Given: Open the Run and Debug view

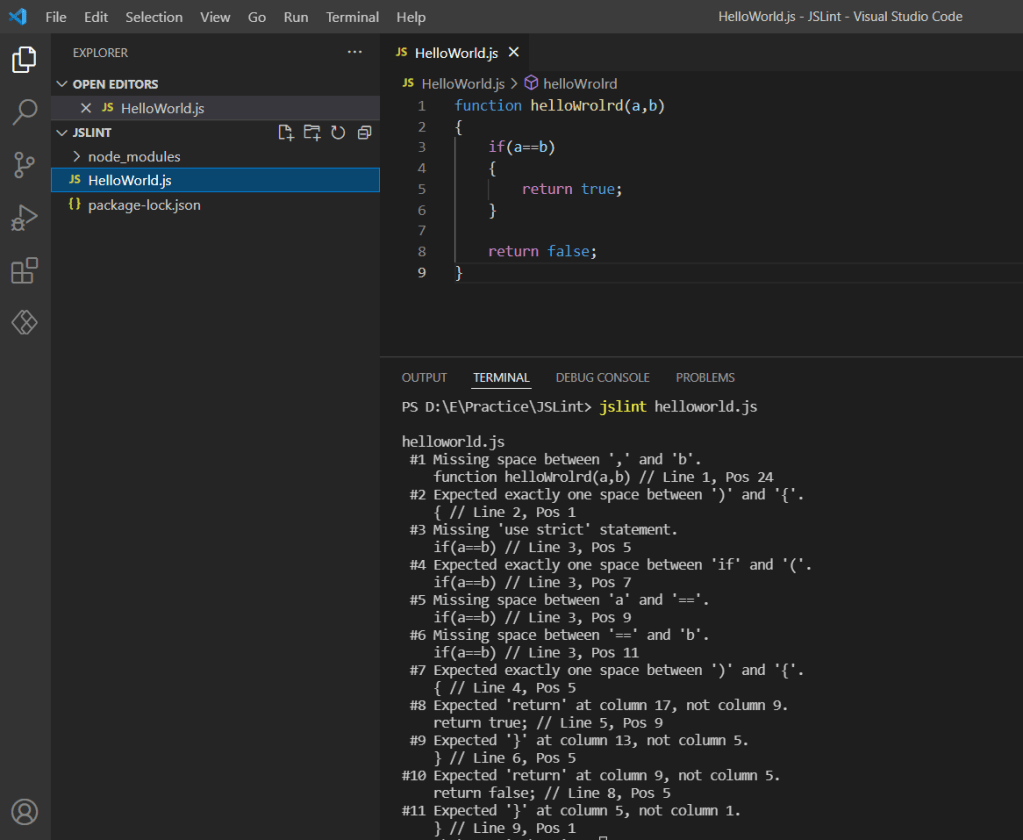Looking at the screenshot, I should (25, 218).
